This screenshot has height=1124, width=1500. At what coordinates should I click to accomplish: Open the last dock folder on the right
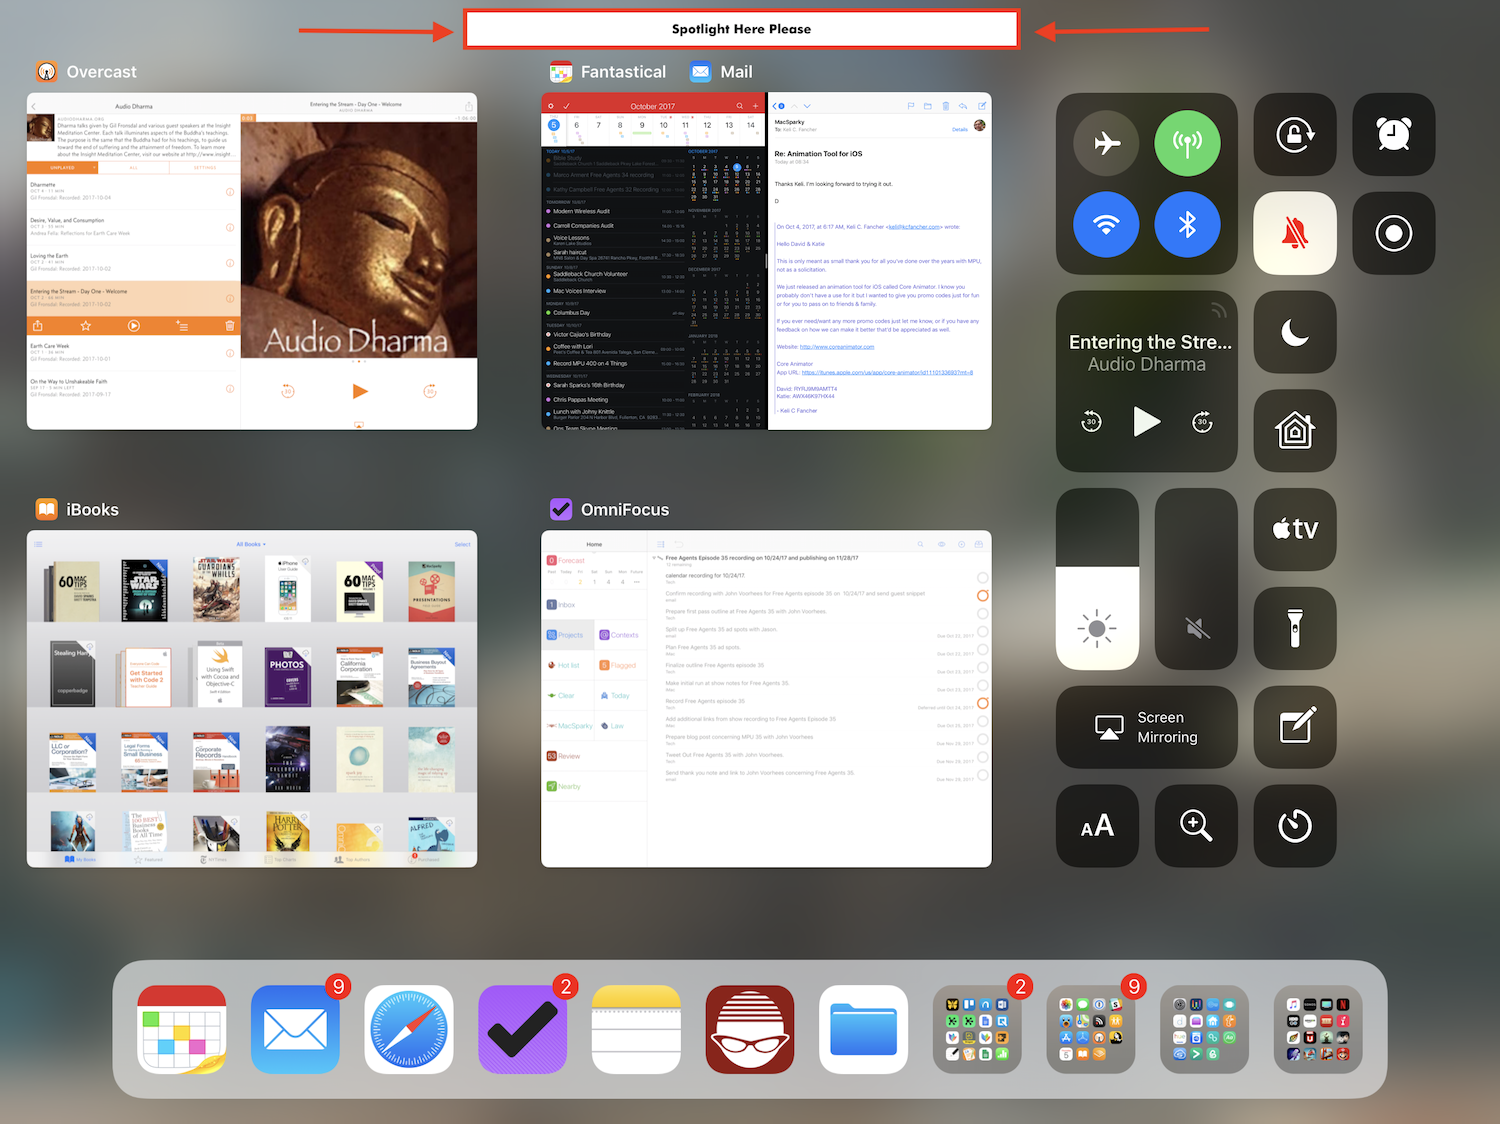click(x=1318, y=1029)
